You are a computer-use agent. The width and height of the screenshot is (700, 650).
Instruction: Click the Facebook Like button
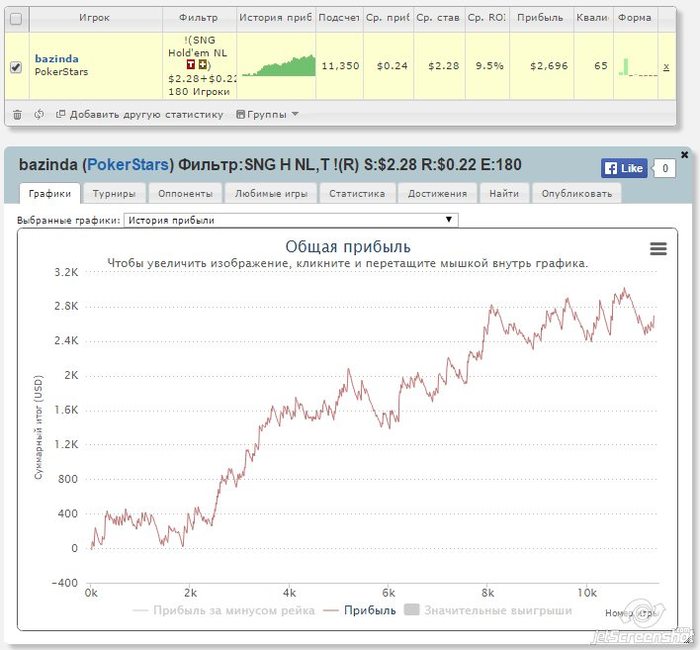624,168
